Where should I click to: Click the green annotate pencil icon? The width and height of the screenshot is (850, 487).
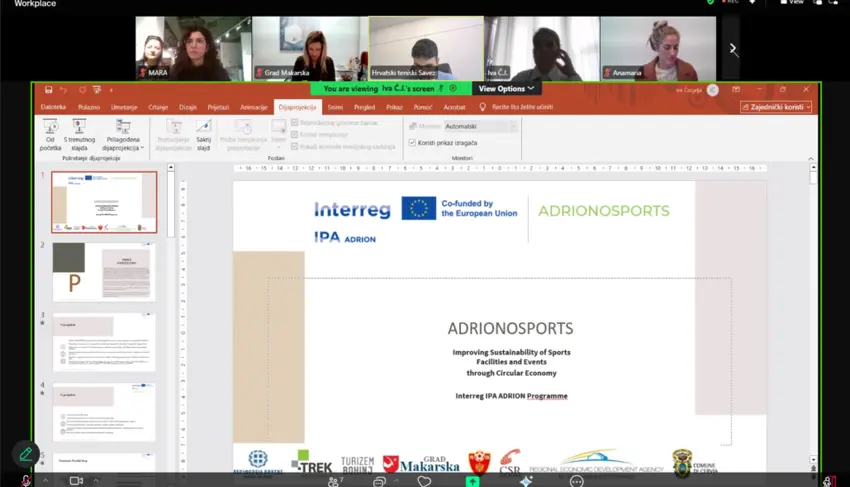pos(25,454)
